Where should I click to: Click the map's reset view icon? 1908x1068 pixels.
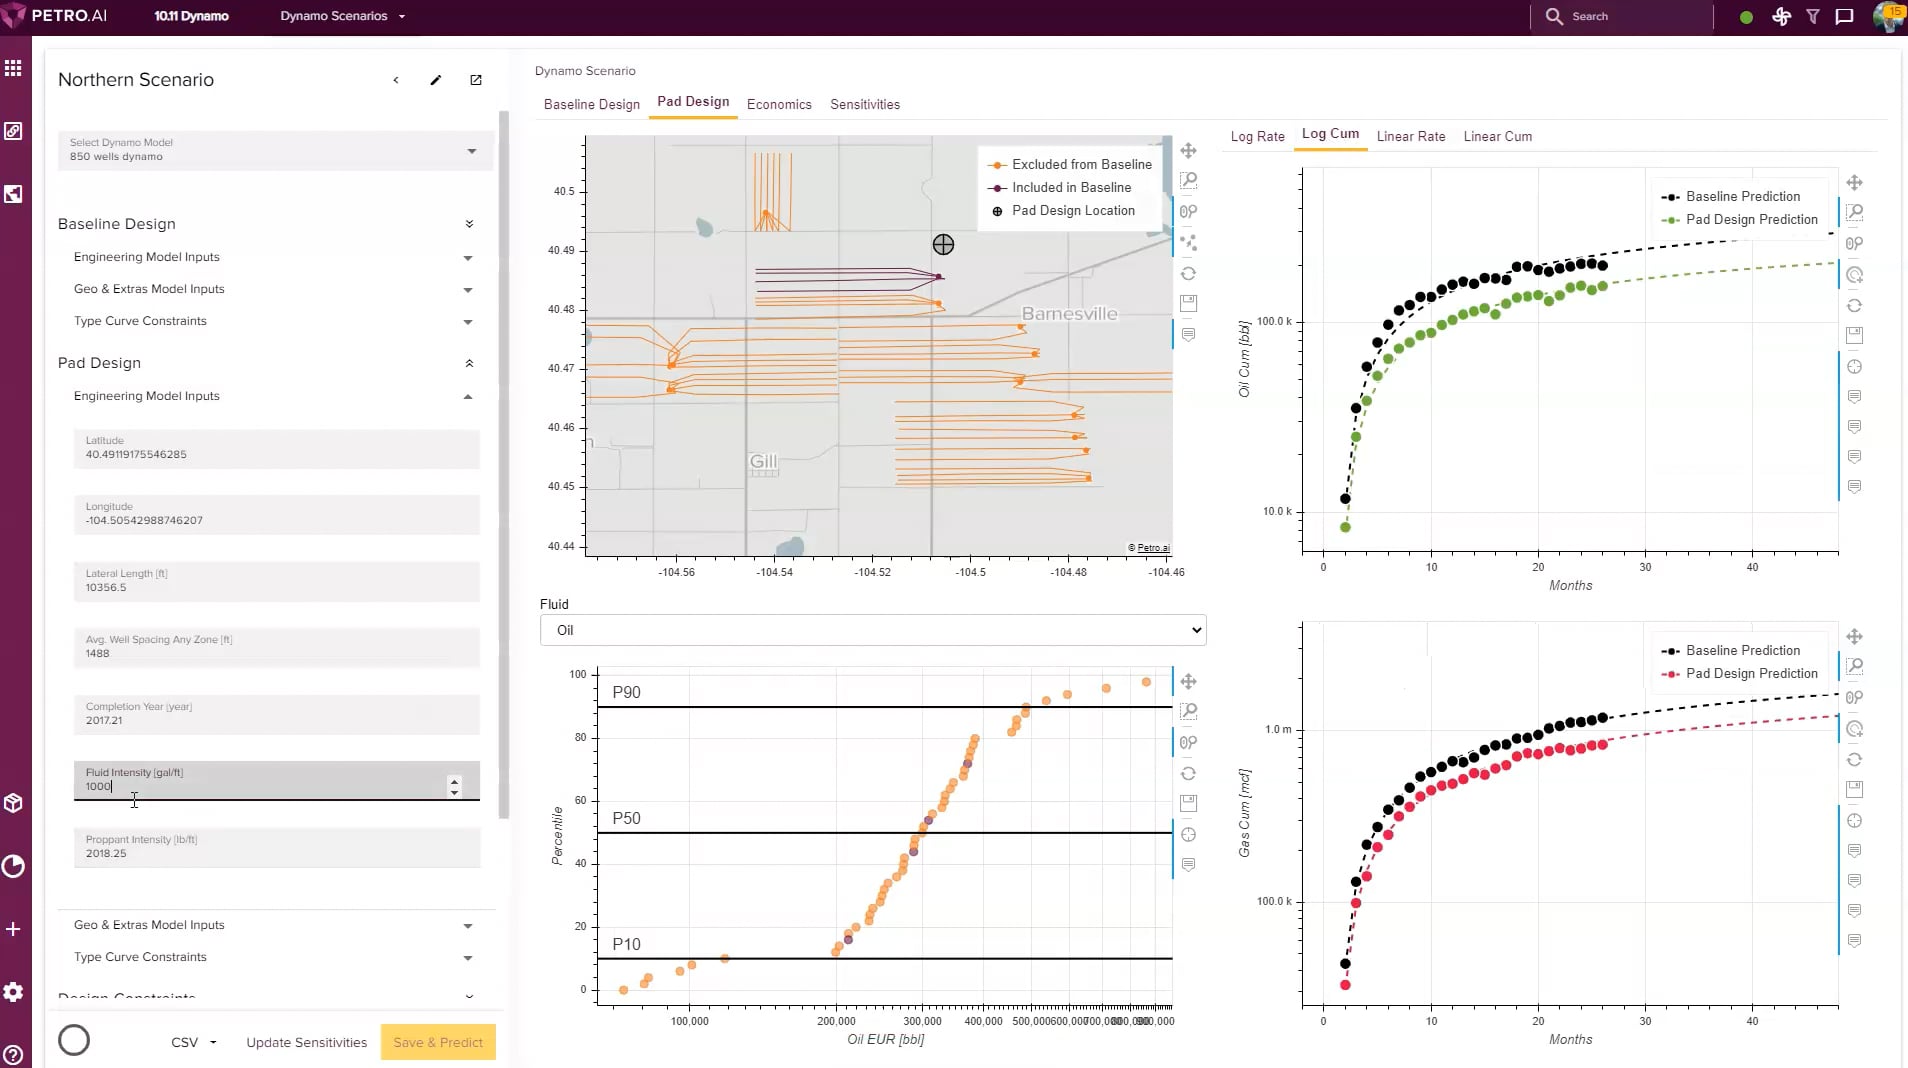tap(1188, 273)
